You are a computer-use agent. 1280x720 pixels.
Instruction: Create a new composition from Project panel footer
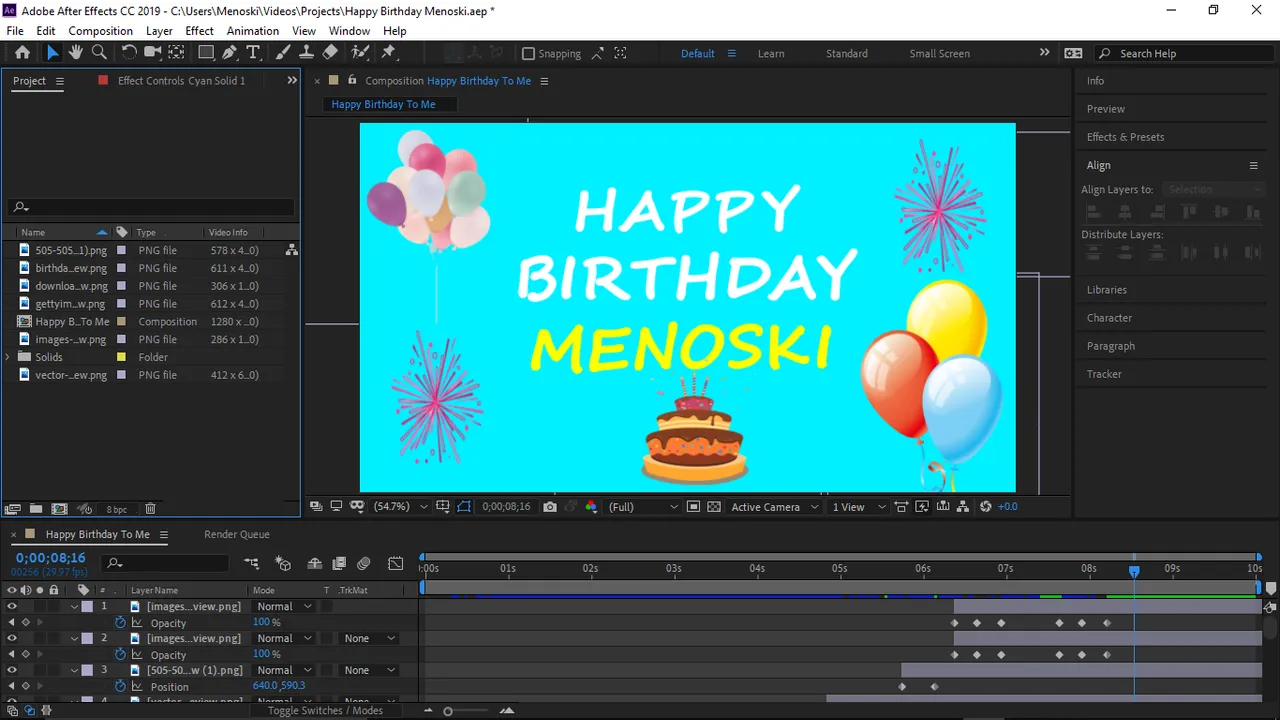pos(59,509)
